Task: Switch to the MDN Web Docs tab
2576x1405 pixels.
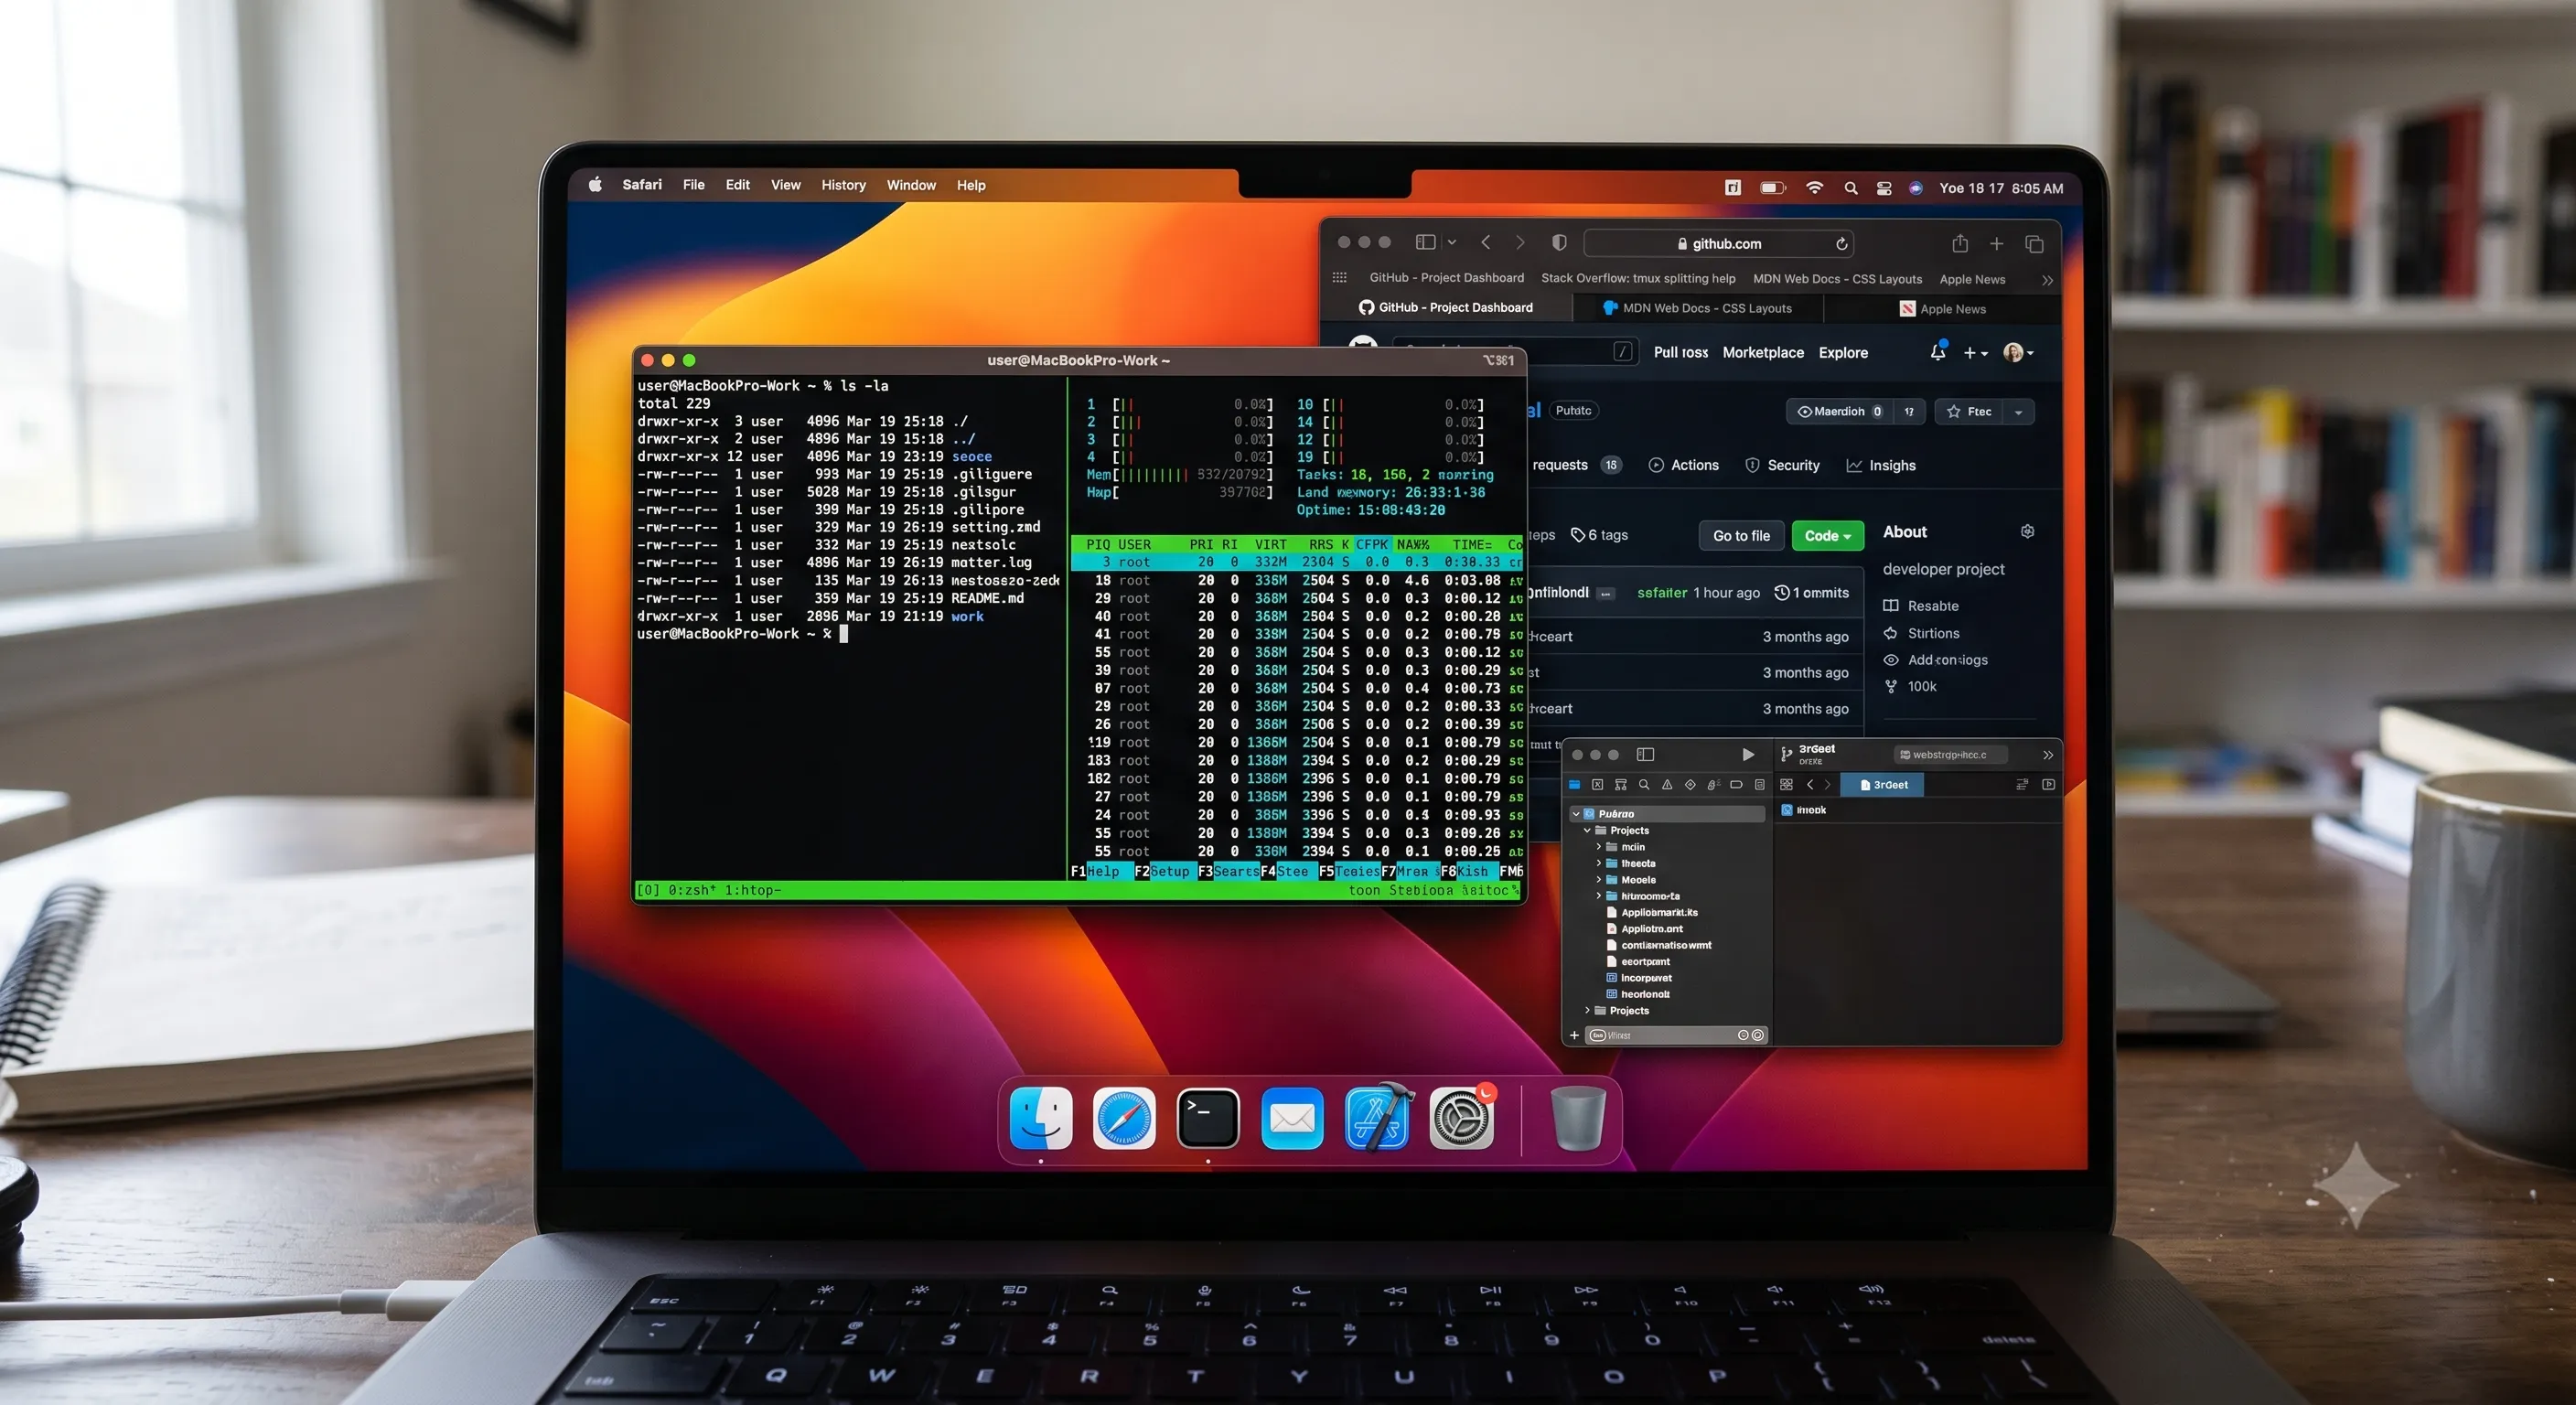Action: (x=1697, y=308)
